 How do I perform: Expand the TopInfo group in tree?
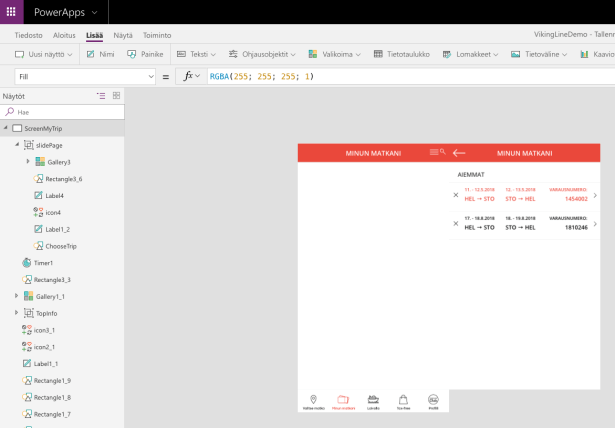[16, 313]
